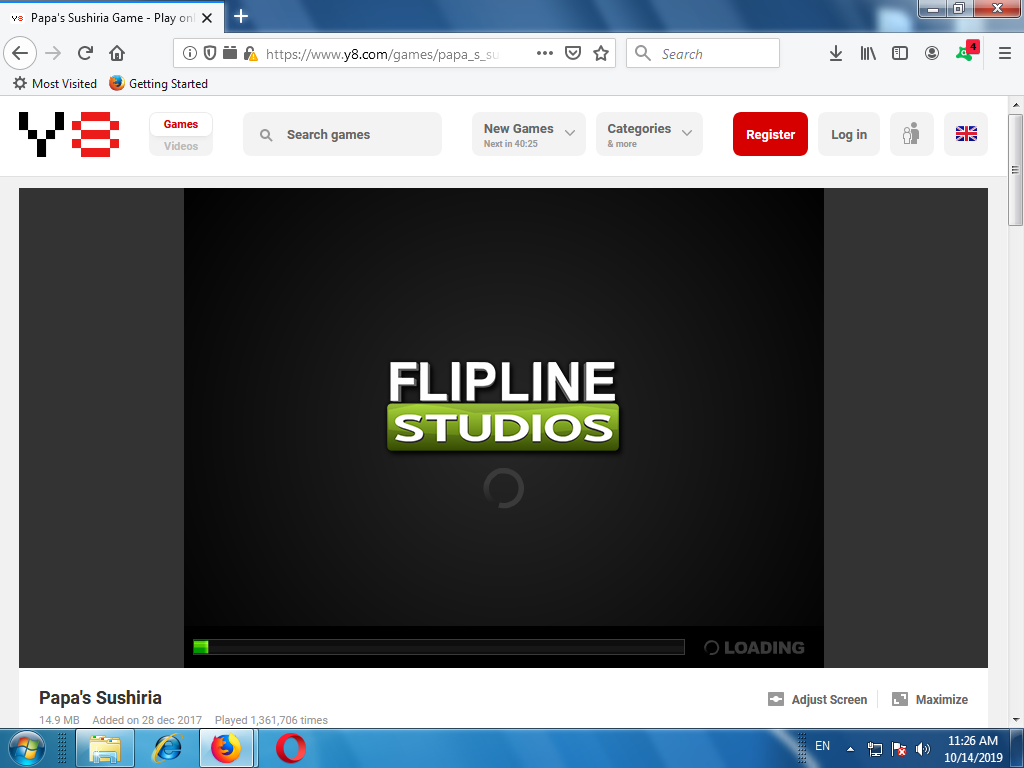Maximize the game screen

(930, 699)
